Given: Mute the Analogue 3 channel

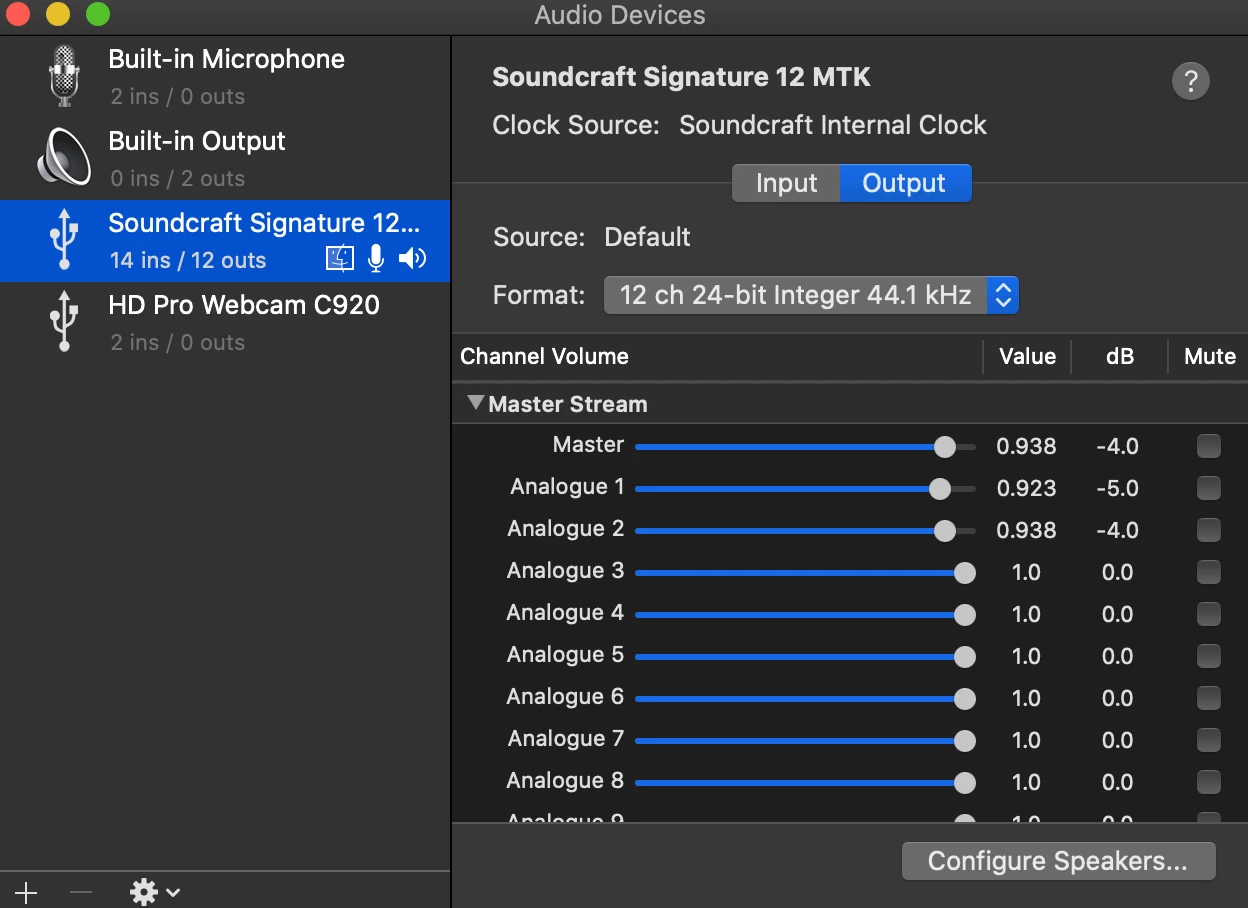Looking at the screenshot, I should click(x=1209, y=572).
